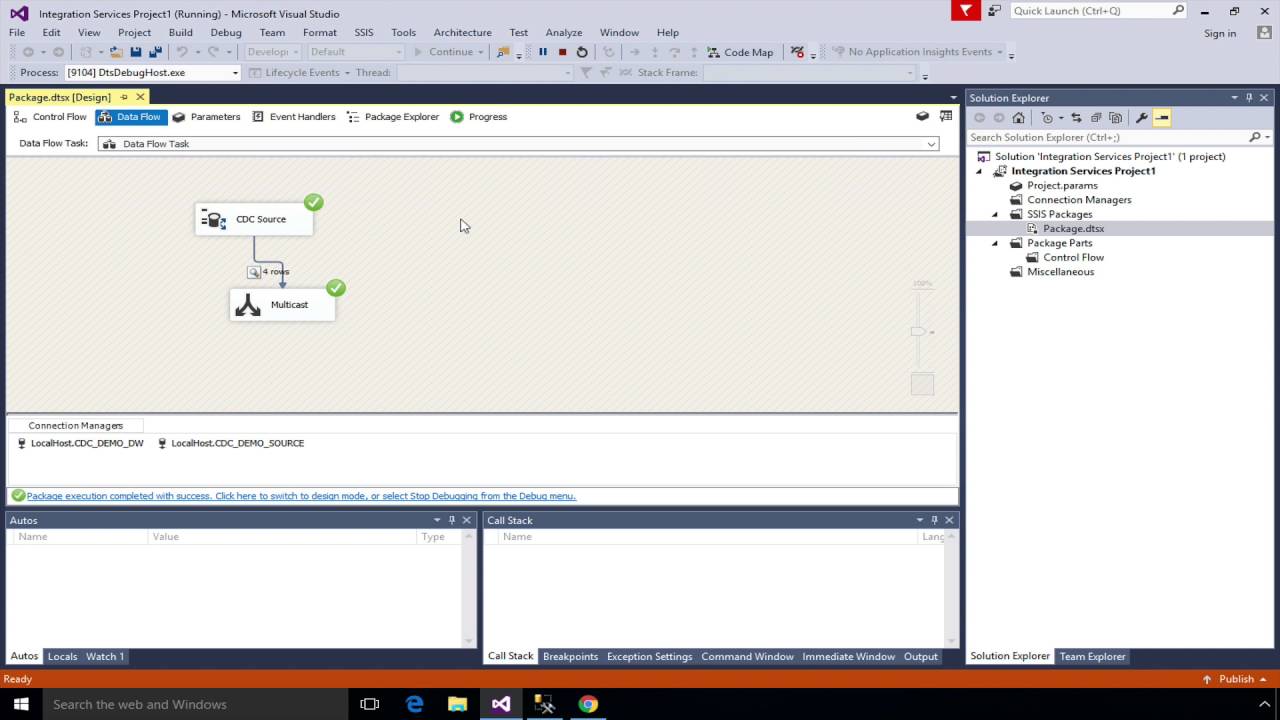The image size is (1280, 720).
Task: Click zoom fit box on canvas
Action: 922,384
